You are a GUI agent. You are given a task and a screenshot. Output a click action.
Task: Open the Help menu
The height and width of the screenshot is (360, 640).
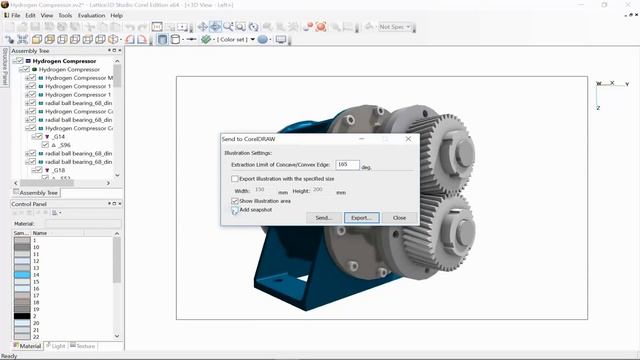click(116, 15)
